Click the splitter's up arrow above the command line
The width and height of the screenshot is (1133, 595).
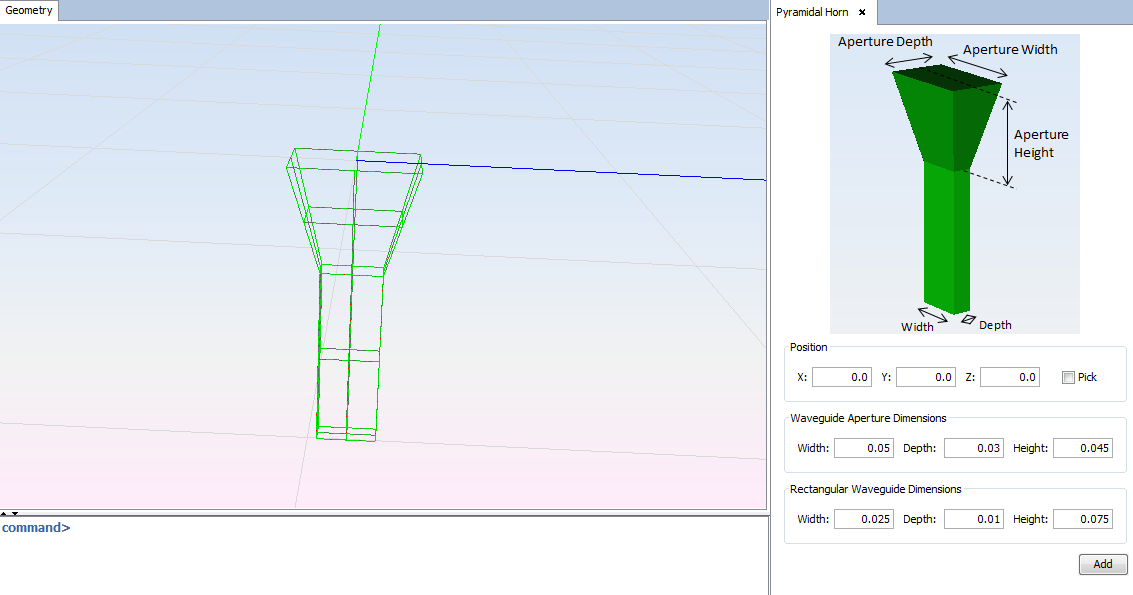click(x=4, y=513)
